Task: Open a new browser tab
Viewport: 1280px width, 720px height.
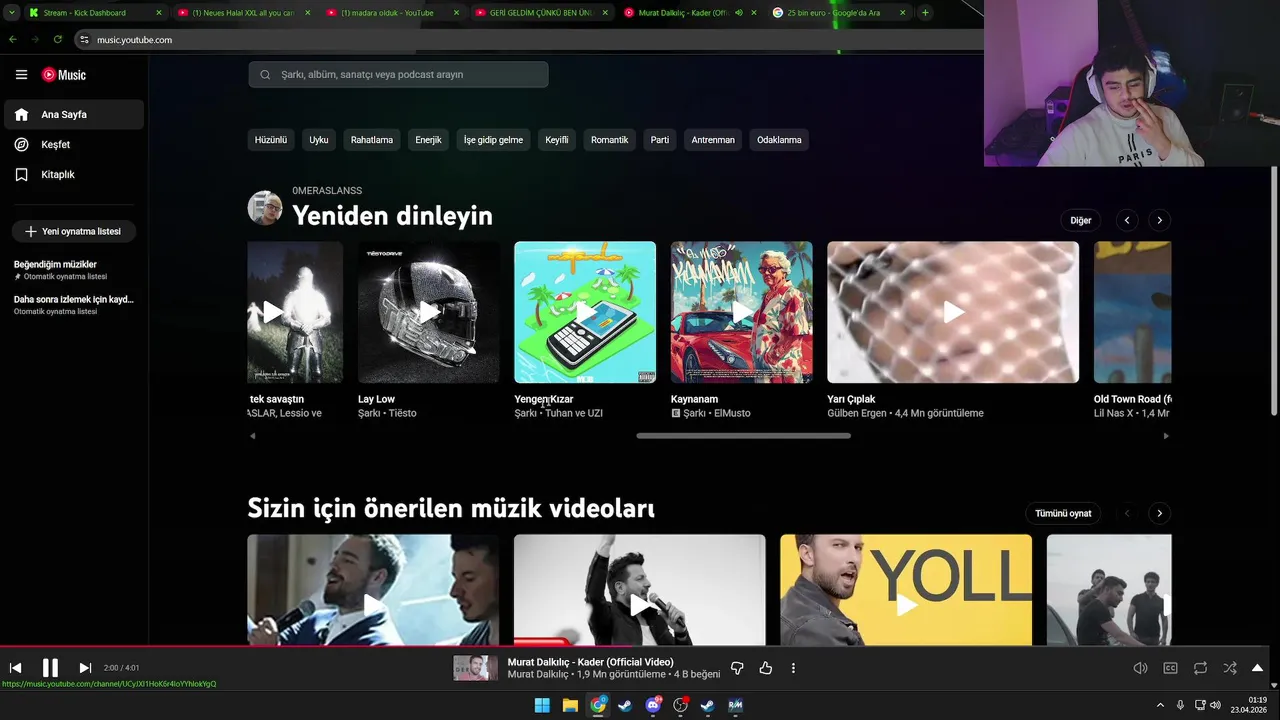Action: click(925, 13)
